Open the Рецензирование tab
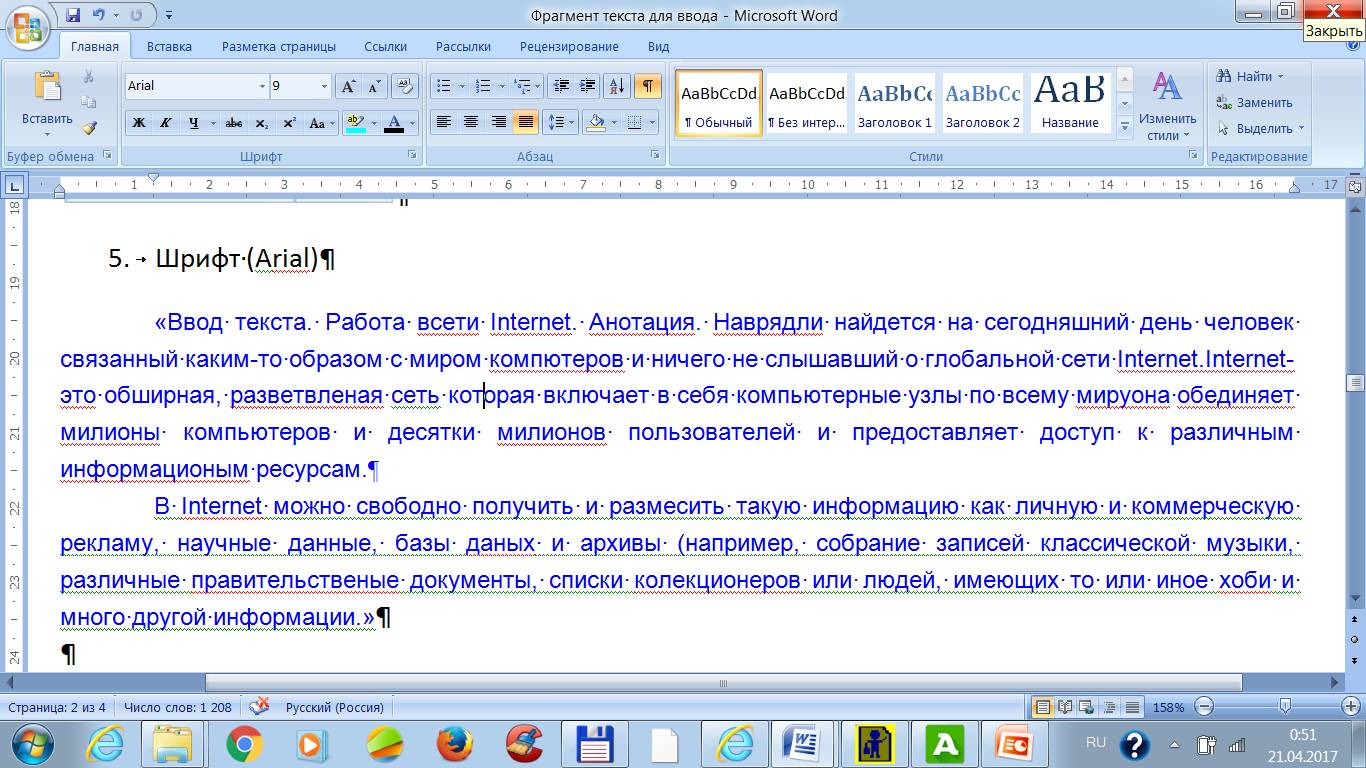The width and height of the screenshot is (1366, 768). coord(569,46)
